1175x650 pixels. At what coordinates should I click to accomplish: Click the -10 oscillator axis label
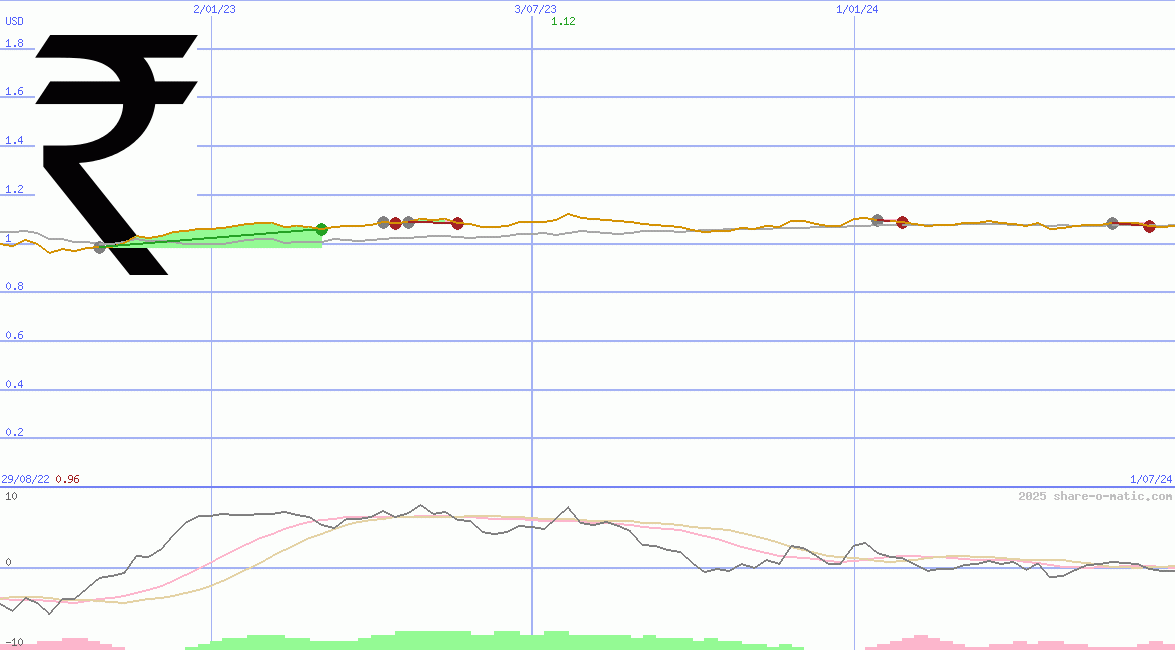pos(13,643)
